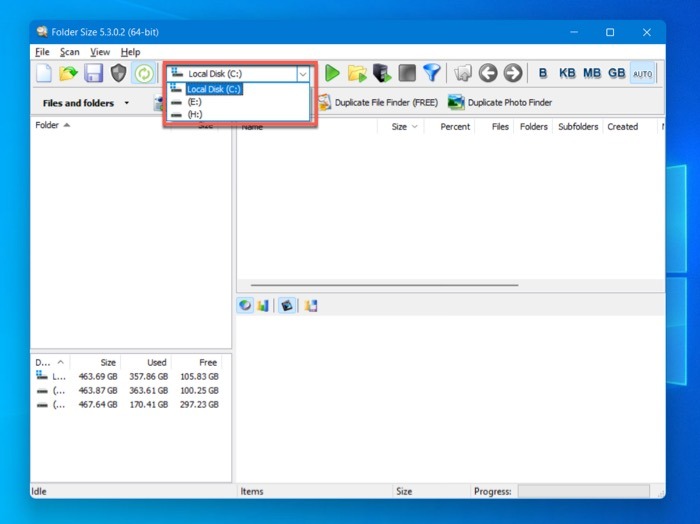Open the View menu
Image resolution: width=700 pixels, height=524 pixels.
[100, 52]
